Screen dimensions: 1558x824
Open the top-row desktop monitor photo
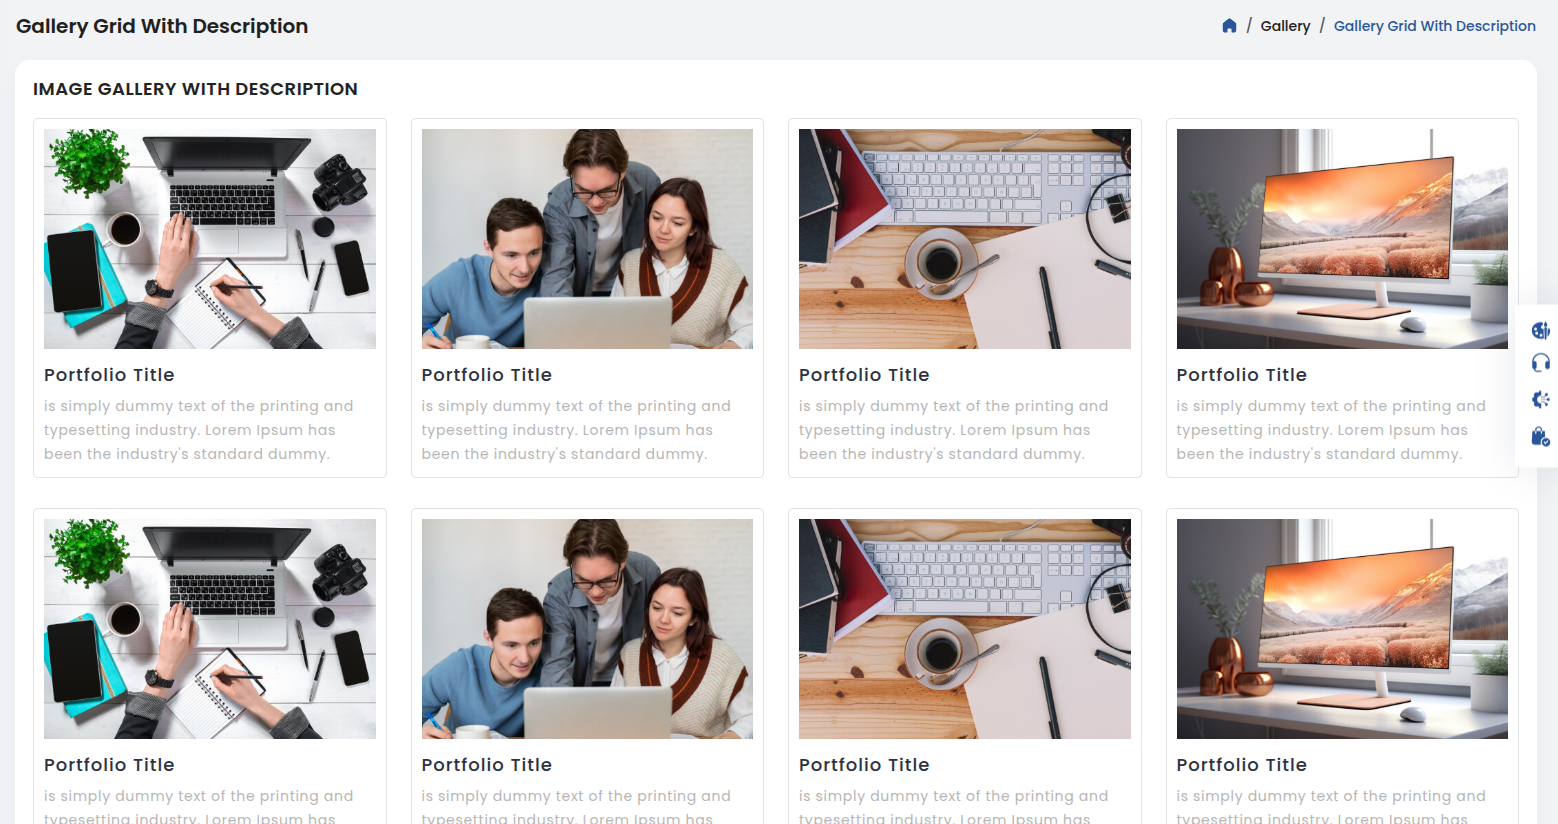[x=1342, y=239]
